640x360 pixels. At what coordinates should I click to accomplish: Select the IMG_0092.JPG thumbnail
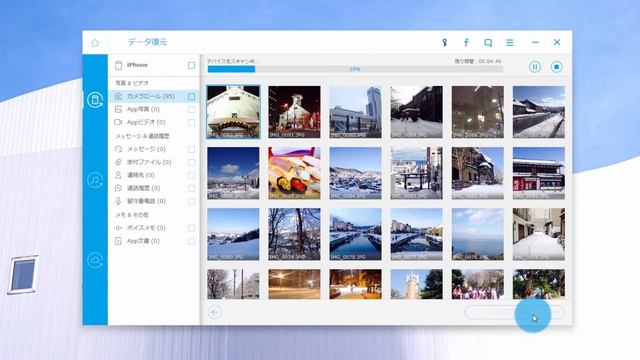tap(233, 112)
